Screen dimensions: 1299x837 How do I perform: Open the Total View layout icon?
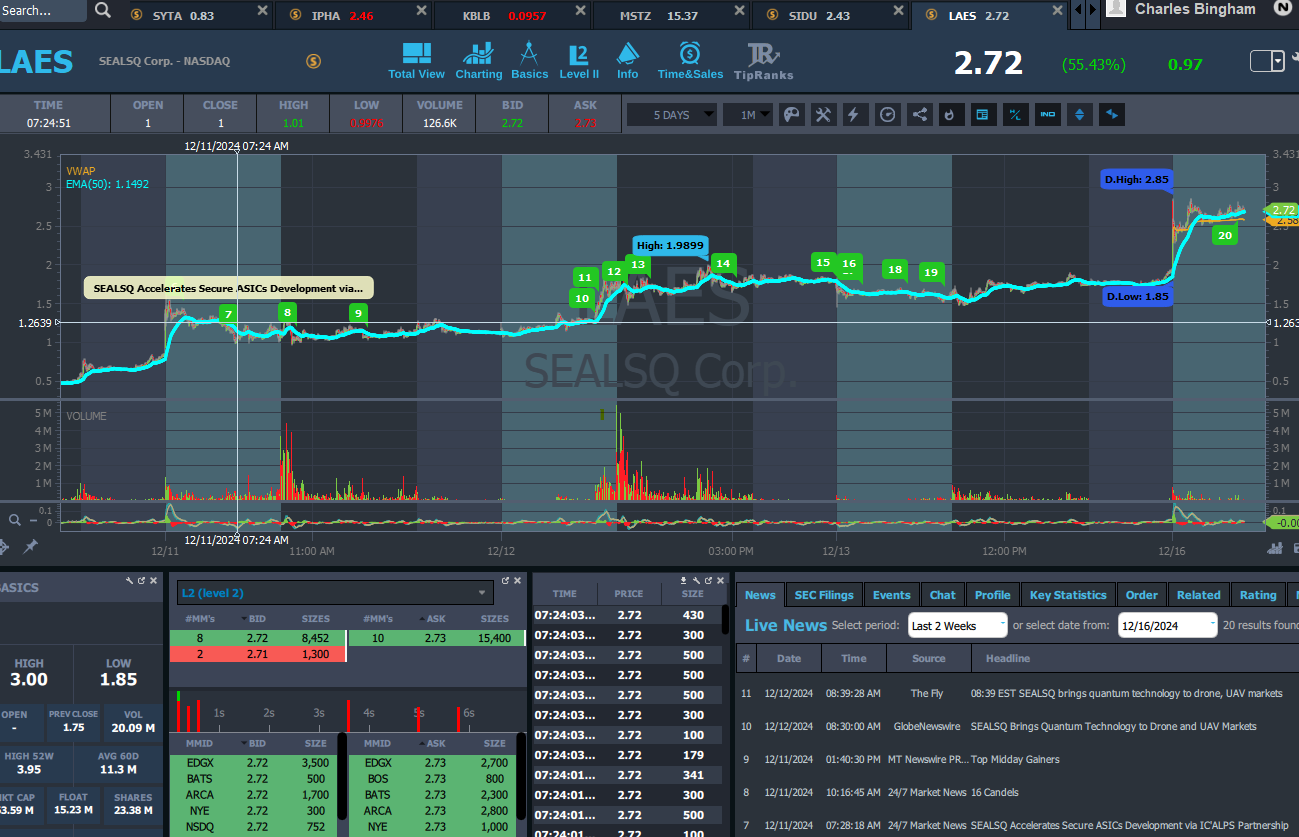coord(416,61)
